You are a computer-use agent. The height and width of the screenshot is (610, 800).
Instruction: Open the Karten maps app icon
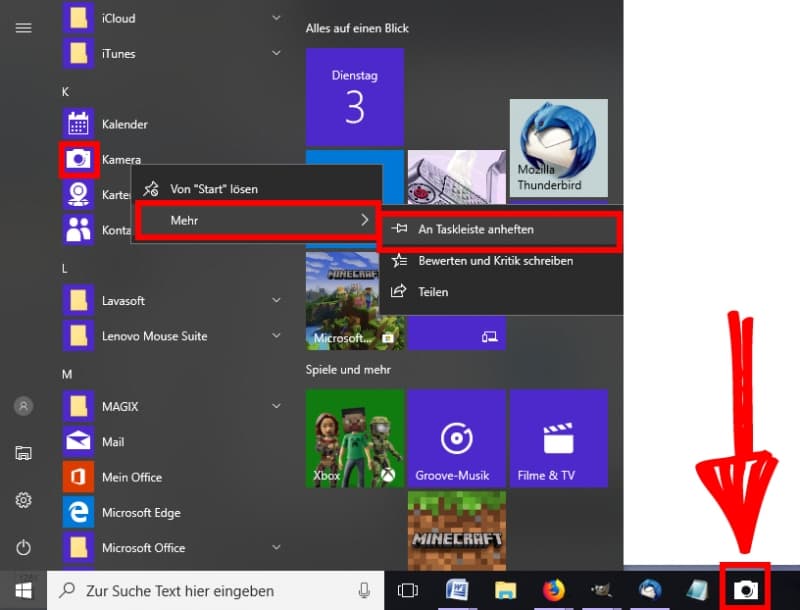pos(78,194)
